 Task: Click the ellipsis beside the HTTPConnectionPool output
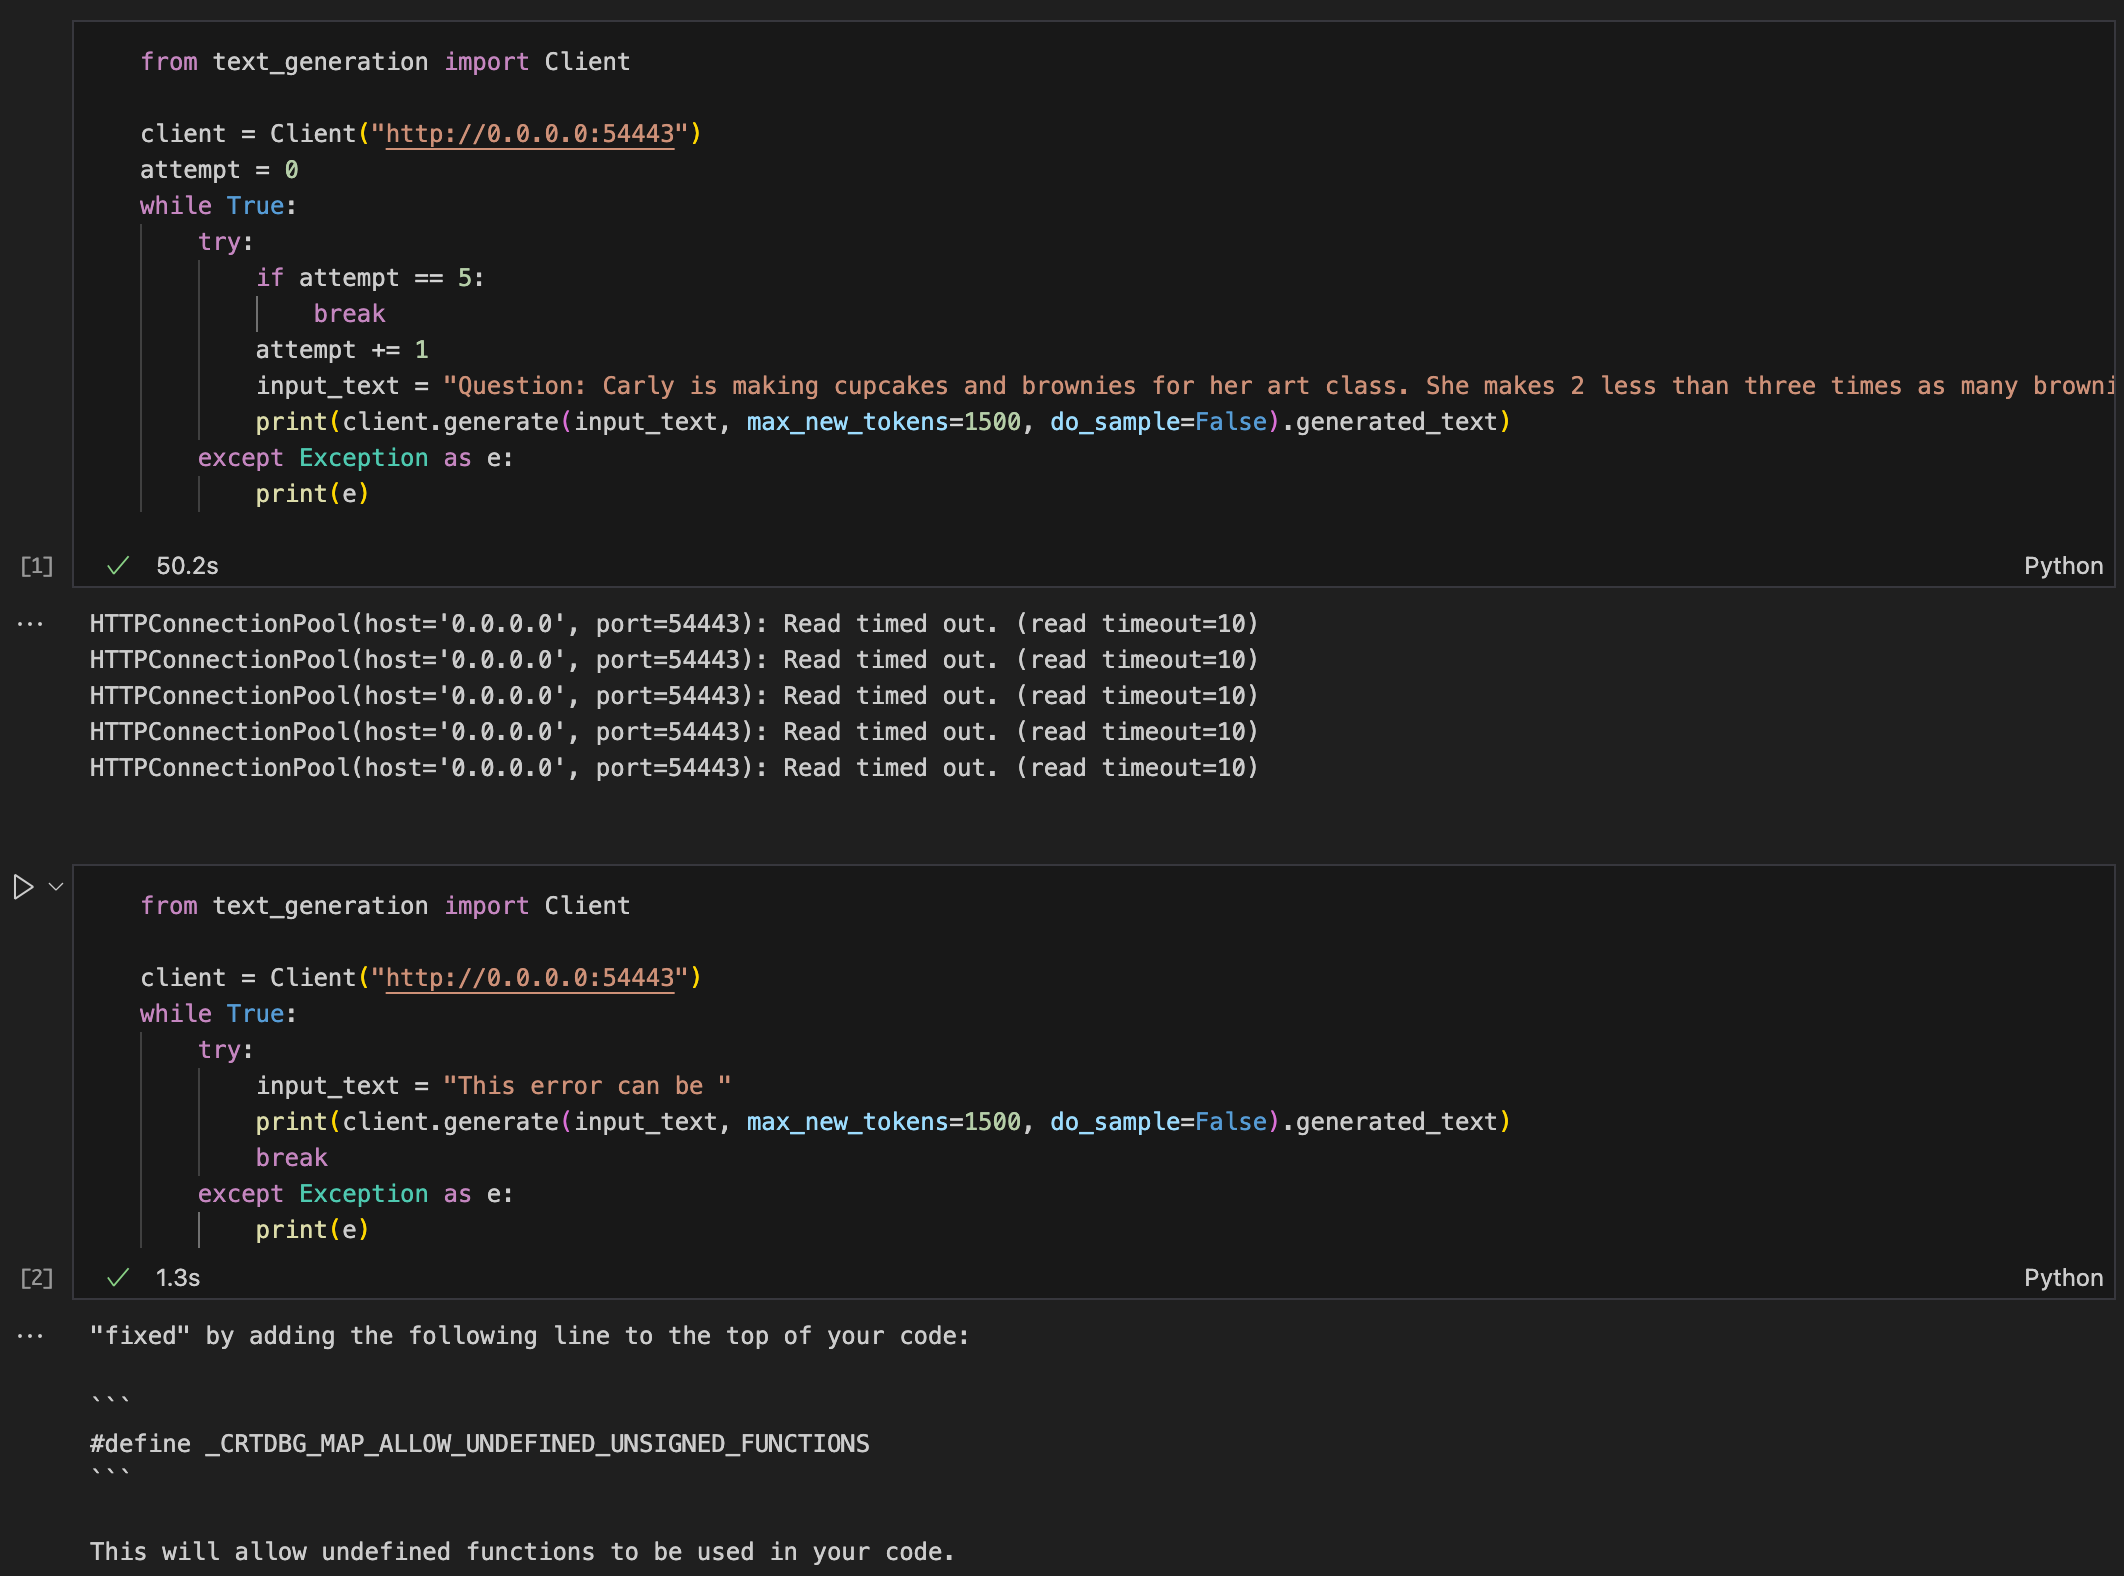click(x=29, y=623)
